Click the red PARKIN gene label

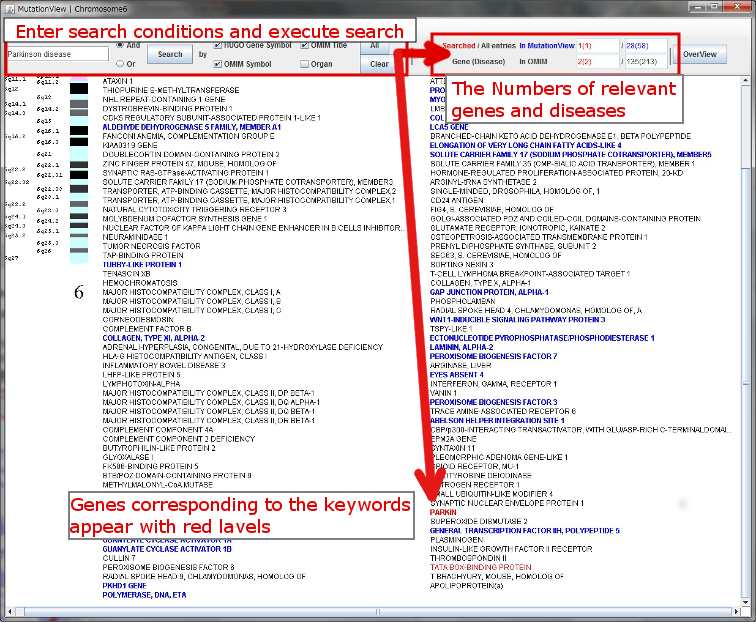pyautogui.click(x=443, y=510)
